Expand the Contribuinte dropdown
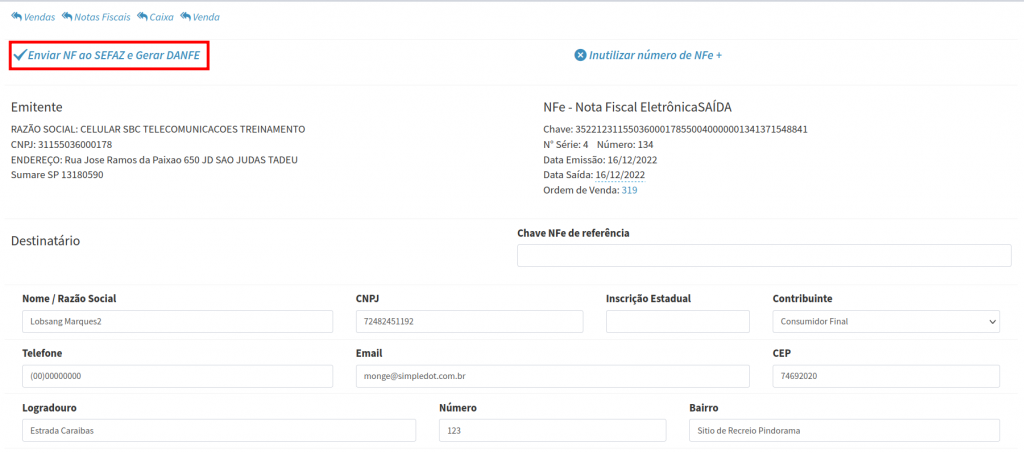 (x=886, y=321)
